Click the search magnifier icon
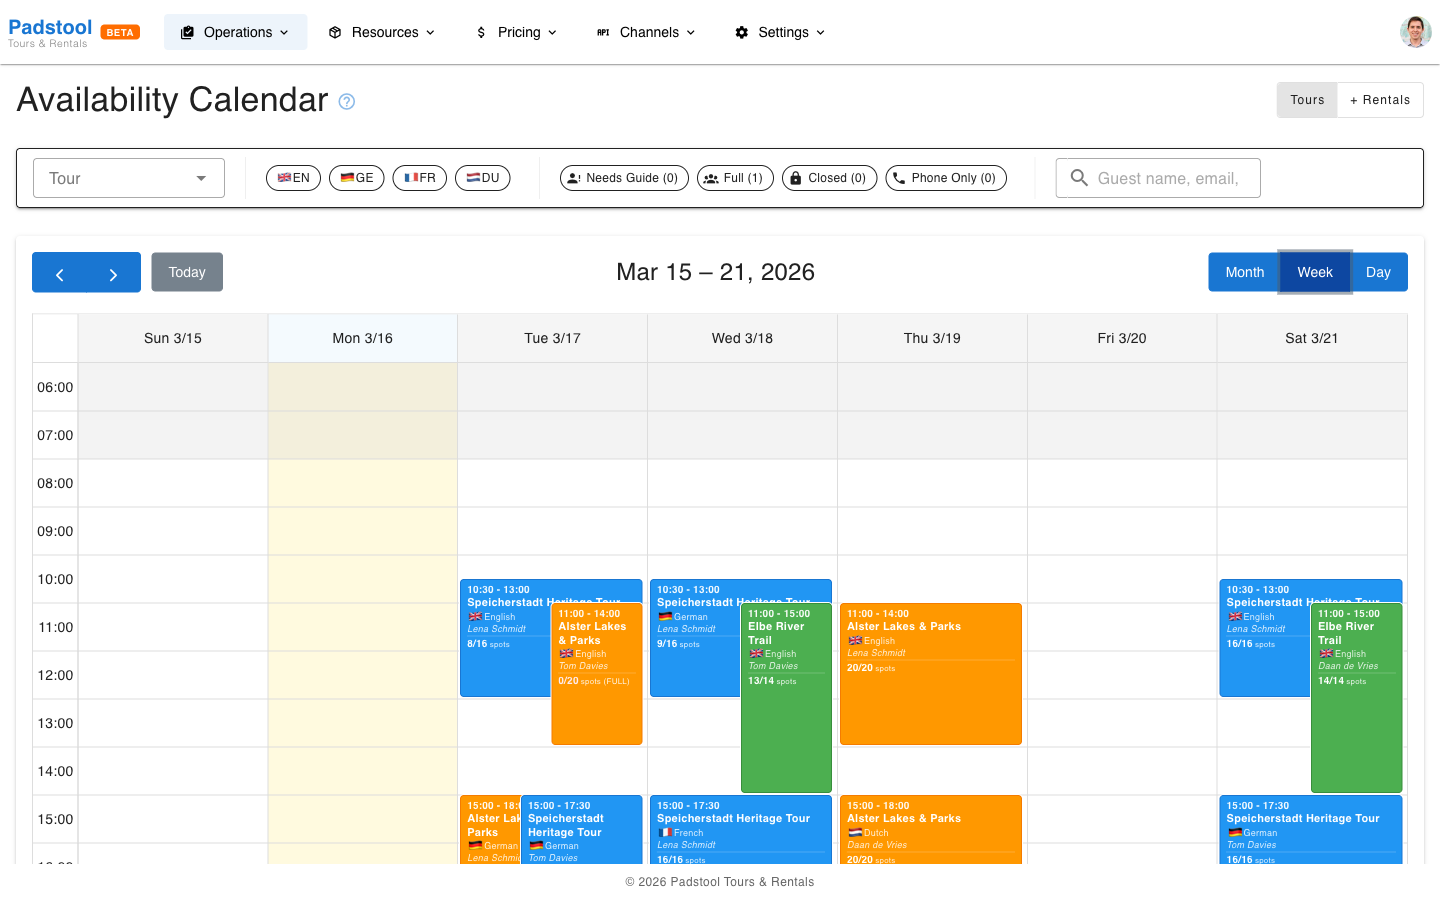The height and width of the screenshot is (900, 1440). tap(1079, 178)
